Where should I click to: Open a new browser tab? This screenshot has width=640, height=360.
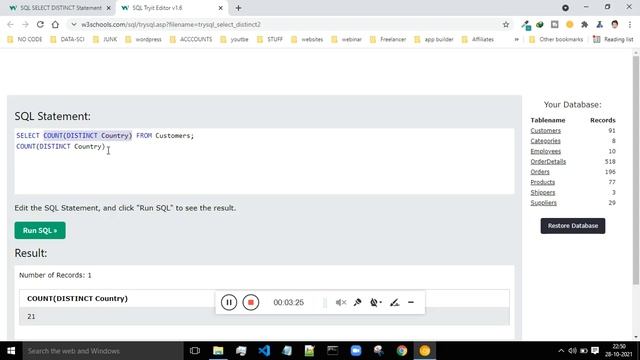click(x=238, y=8)
